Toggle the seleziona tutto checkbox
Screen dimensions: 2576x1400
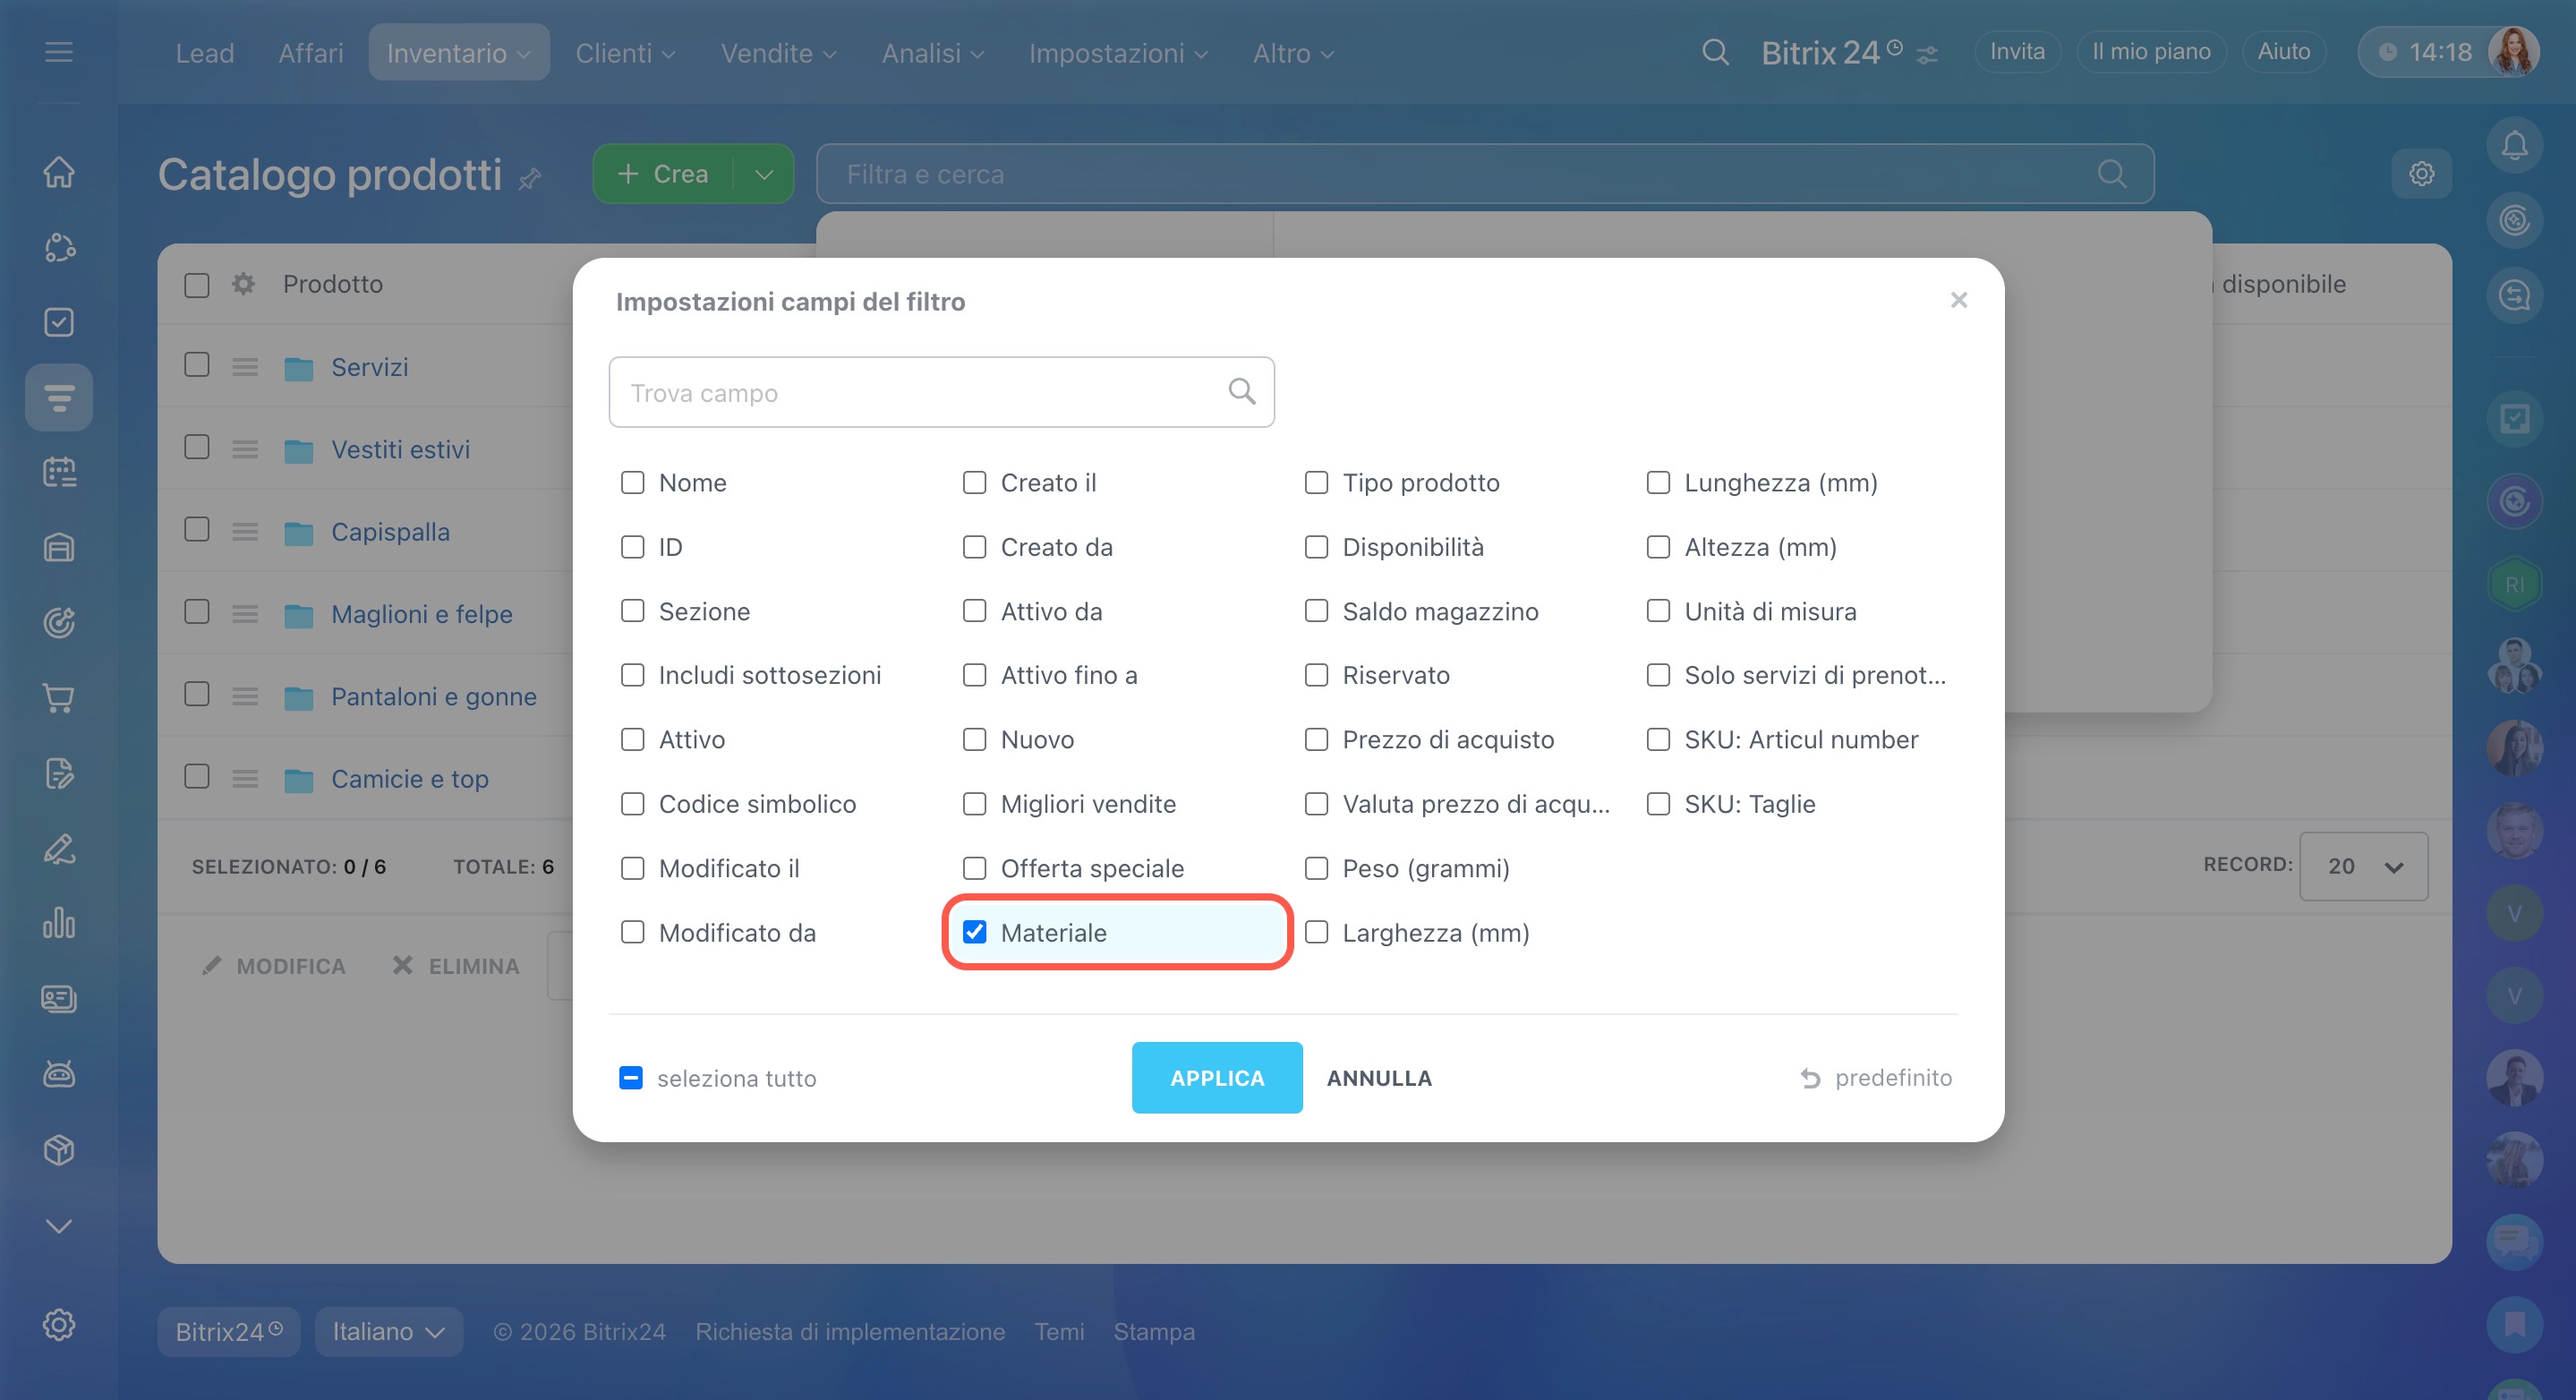(631, 1077)
